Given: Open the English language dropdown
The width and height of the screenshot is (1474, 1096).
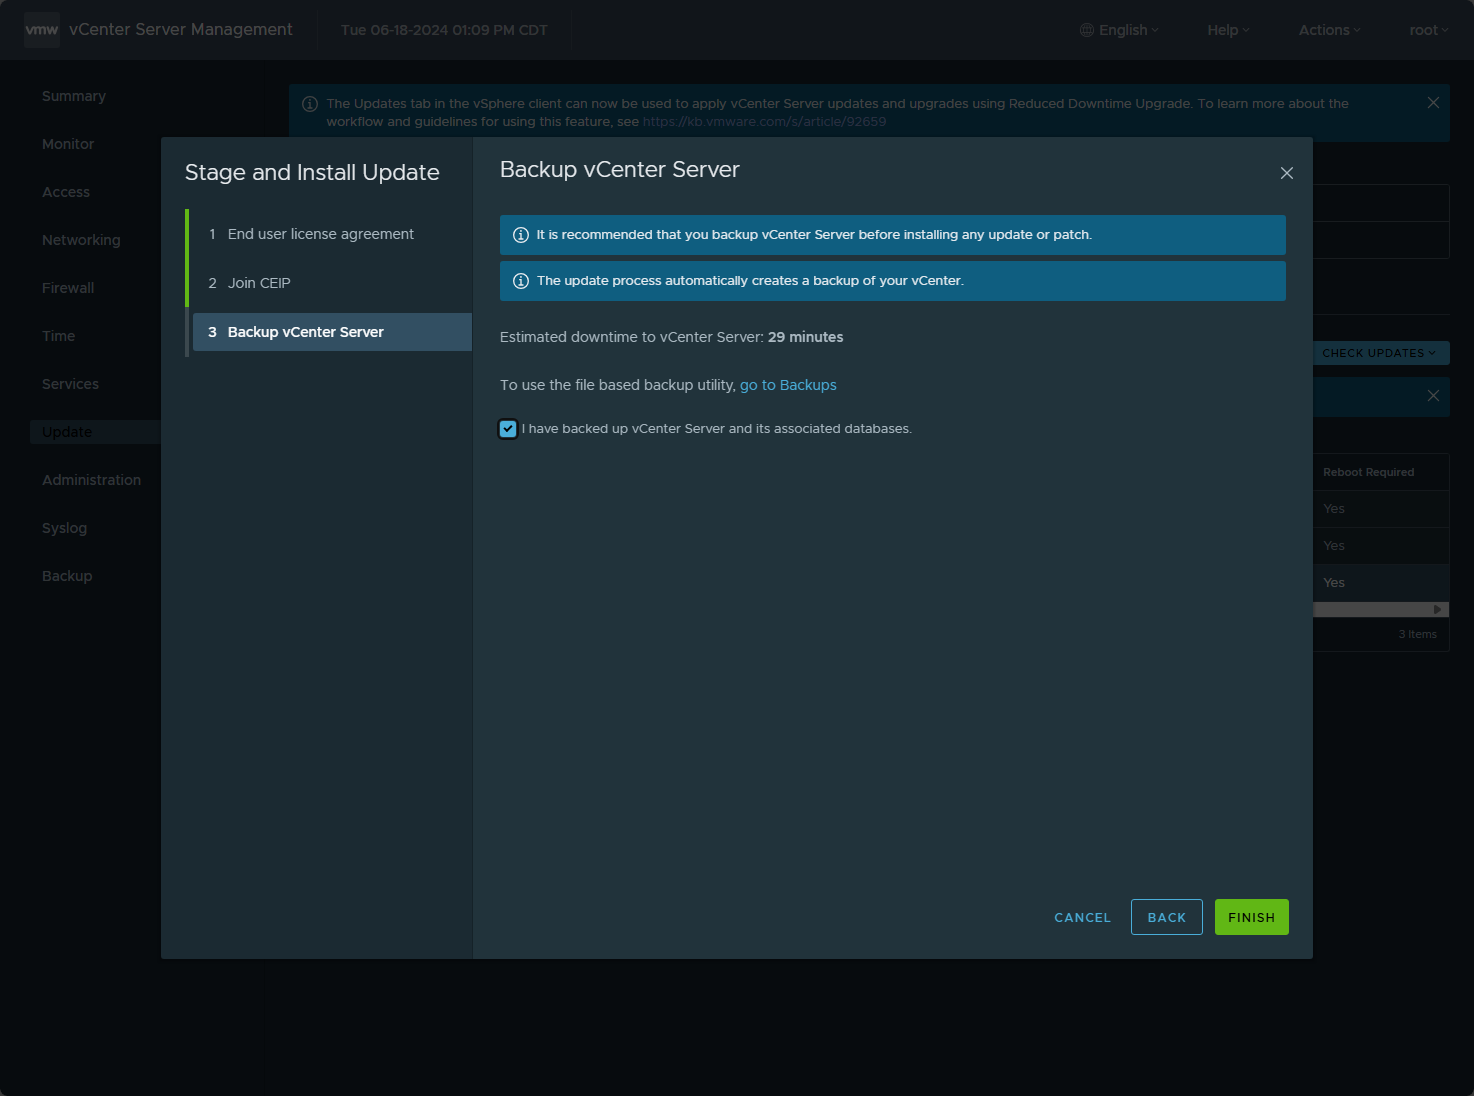Looking at the screenshot, I should 1120,30.
